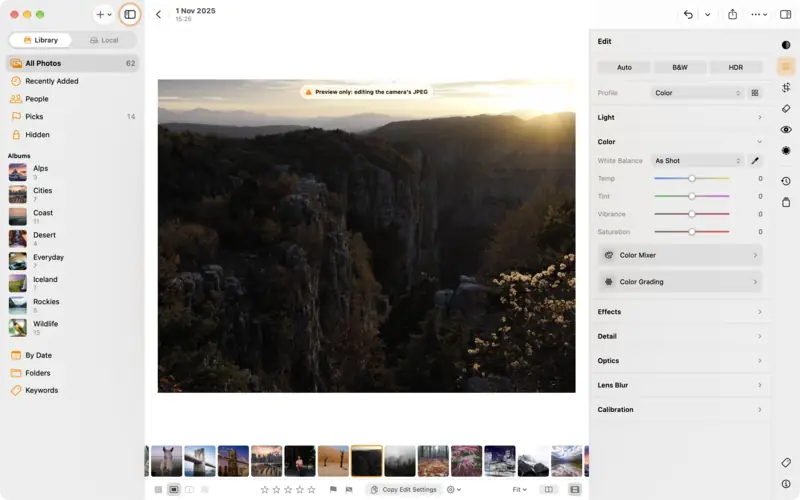Click the before/after split view icon
The width and height of the screenshot is (800, 500).
click(548, 490)
